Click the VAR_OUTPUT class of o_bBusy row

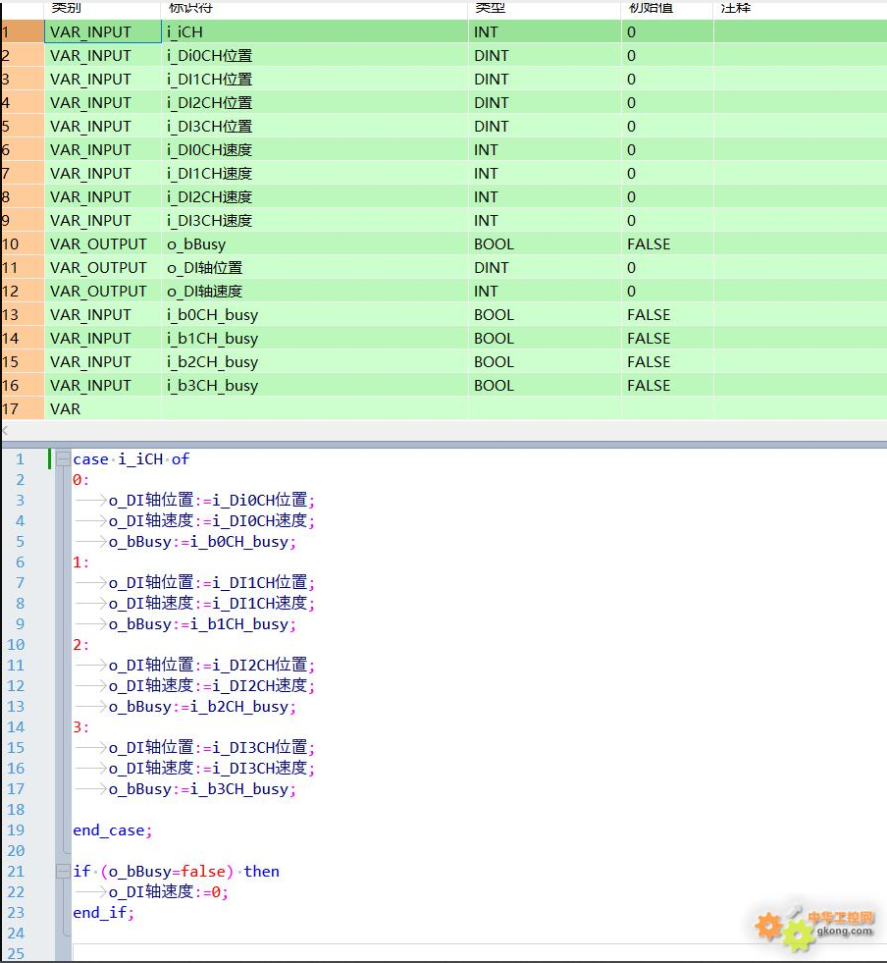103,244
